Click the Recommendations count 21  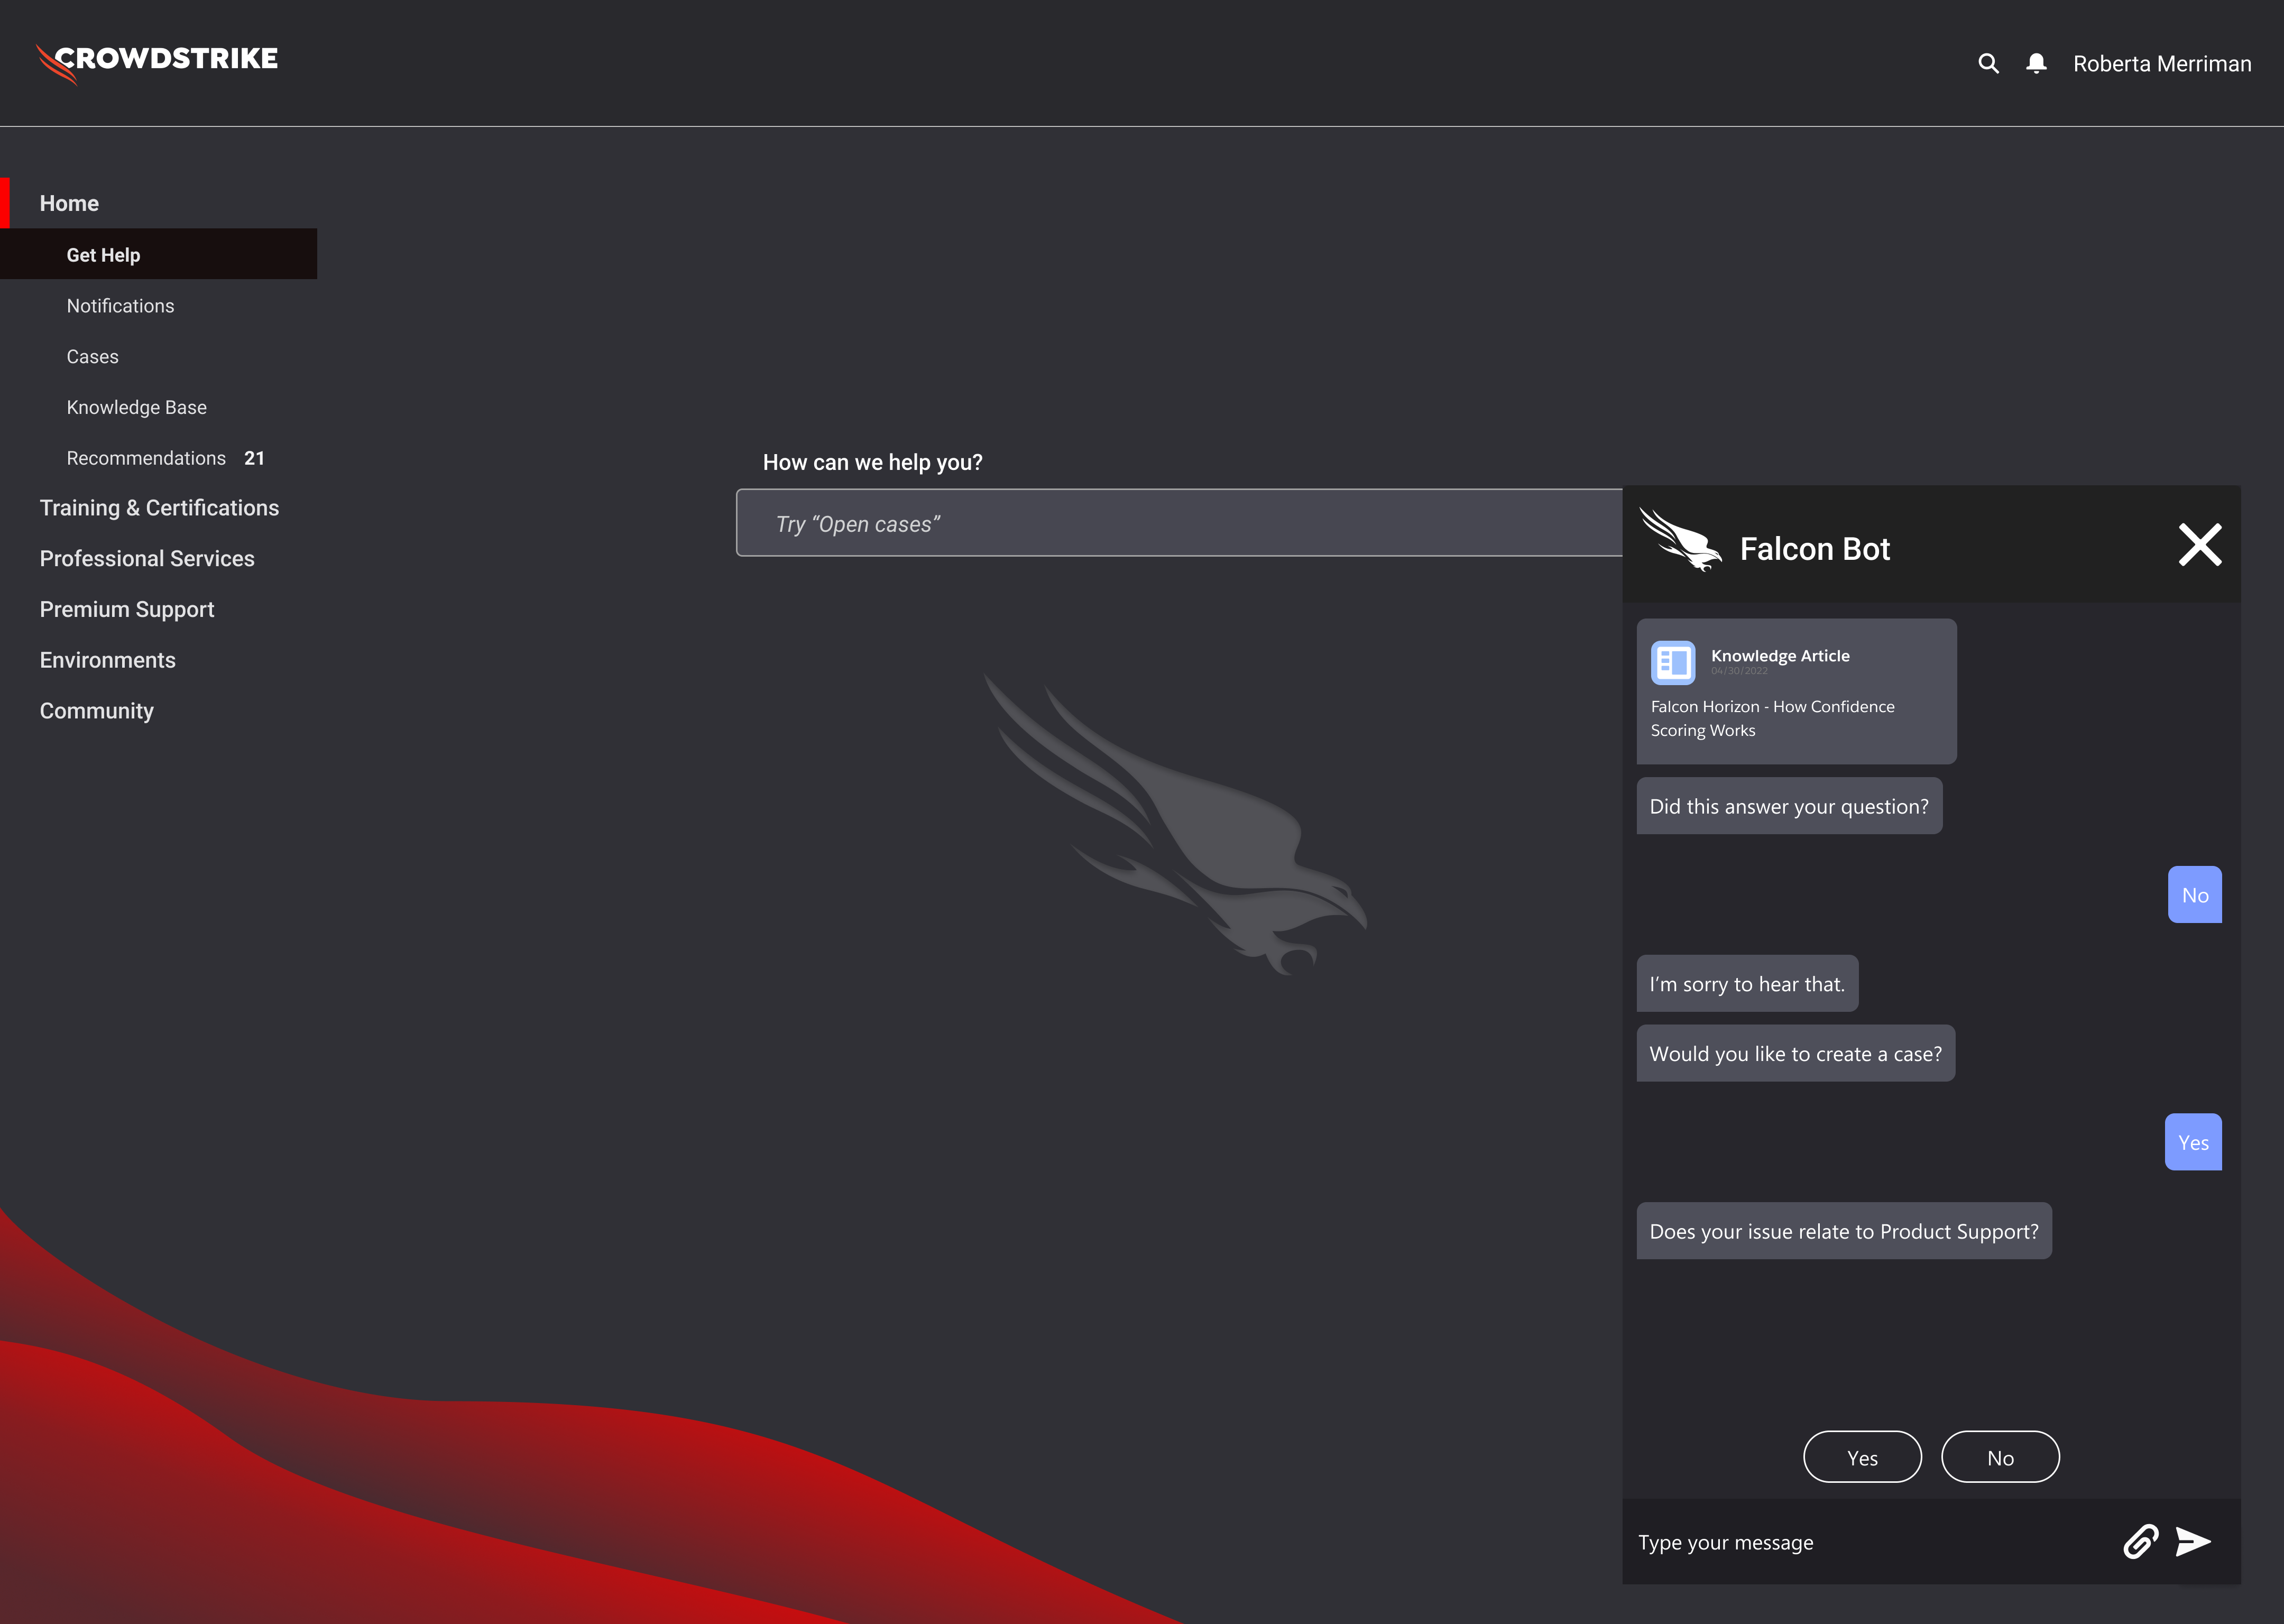click(x=254, y=458)
